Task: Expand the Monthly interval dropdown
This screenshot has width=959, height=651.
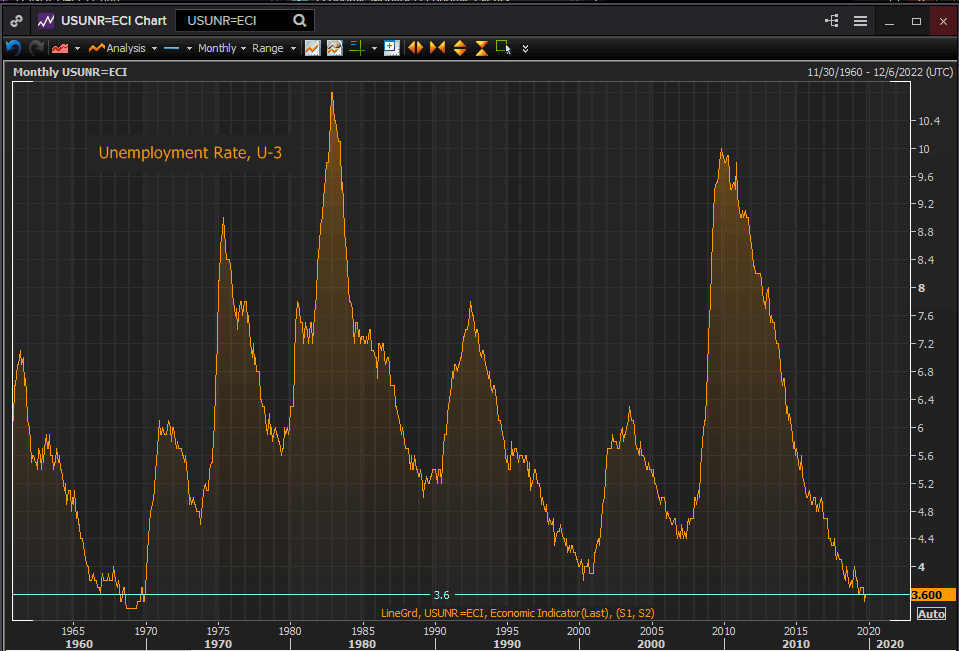Action: point(221,48)
